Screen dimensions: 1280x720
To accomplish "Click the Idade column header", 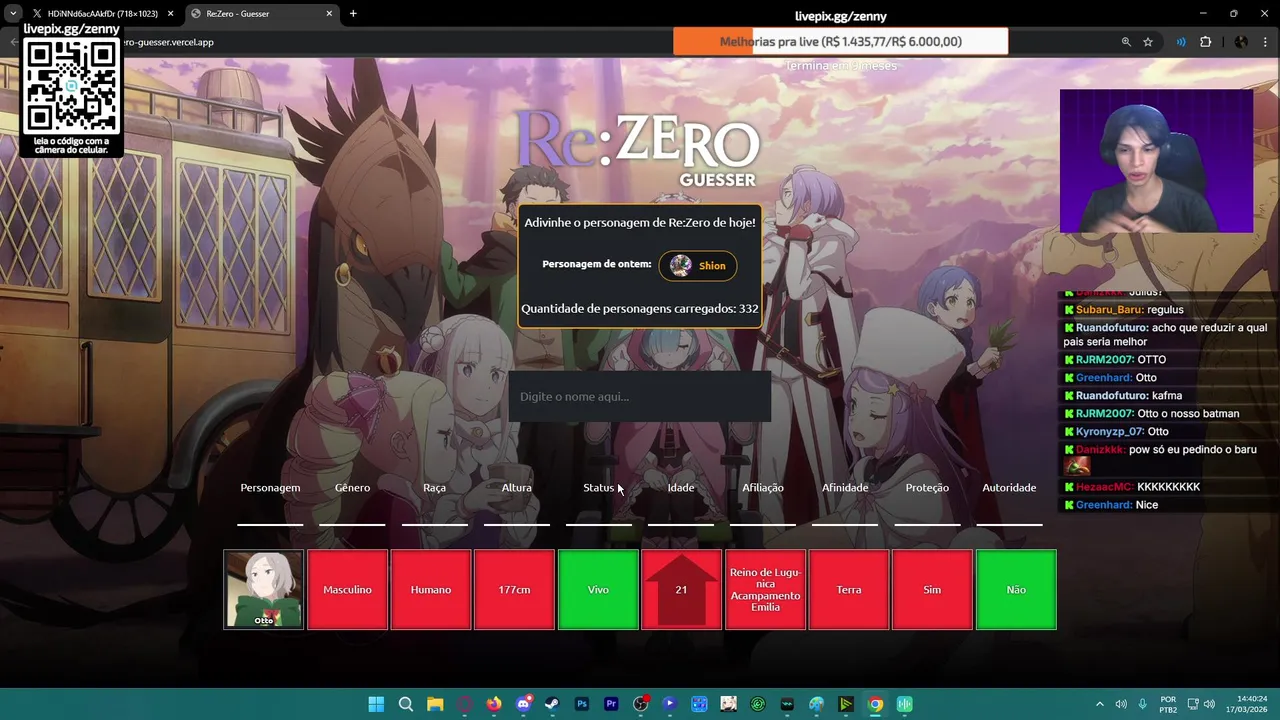I will pyautogui.click(x=681, y=488).
